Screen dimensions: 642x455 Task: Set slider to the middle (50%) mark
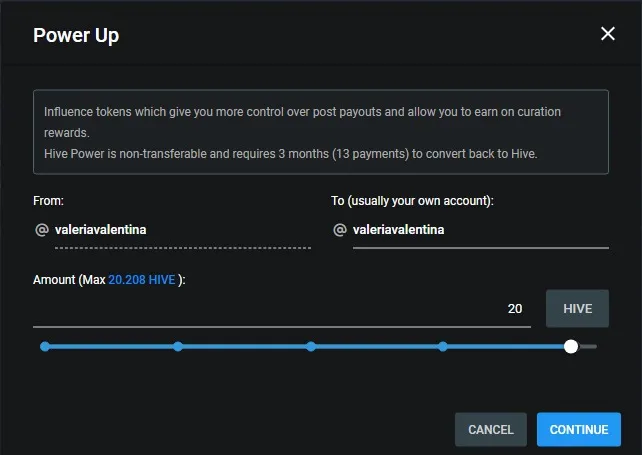tap(311, 347)
